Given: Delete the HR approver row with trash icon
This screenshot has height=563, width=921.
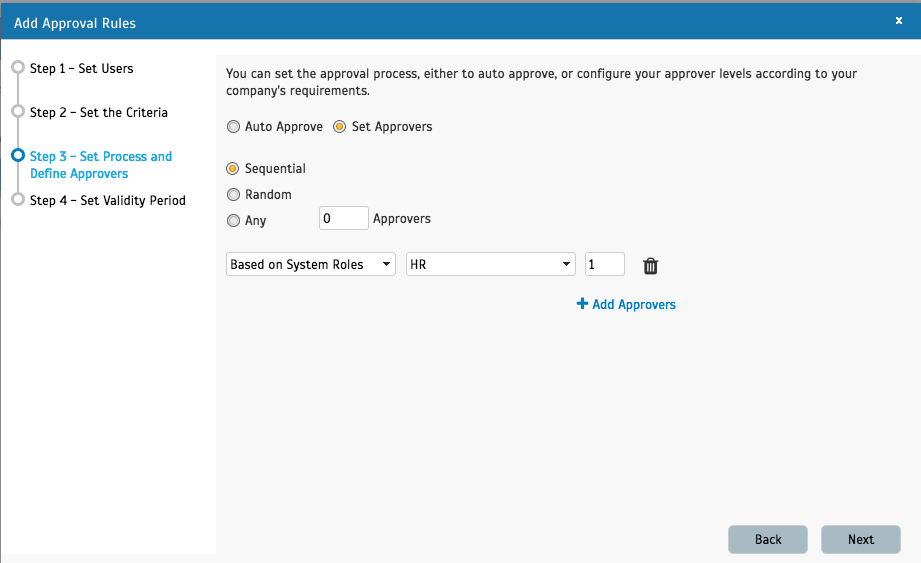Looking at the screenshot, I should (x=650, y=266).
